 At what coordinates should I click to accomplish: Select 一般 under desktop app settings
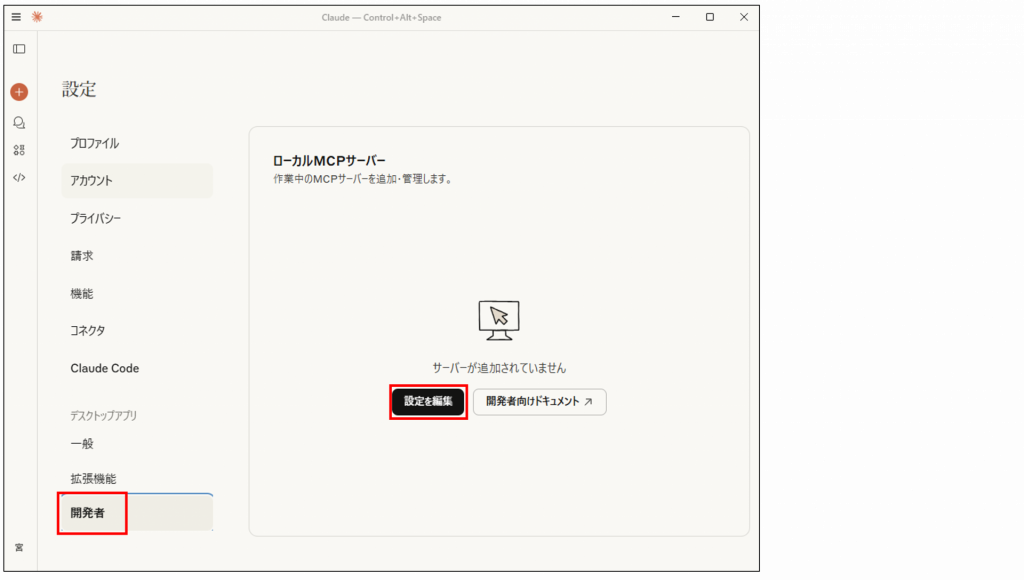82,443
